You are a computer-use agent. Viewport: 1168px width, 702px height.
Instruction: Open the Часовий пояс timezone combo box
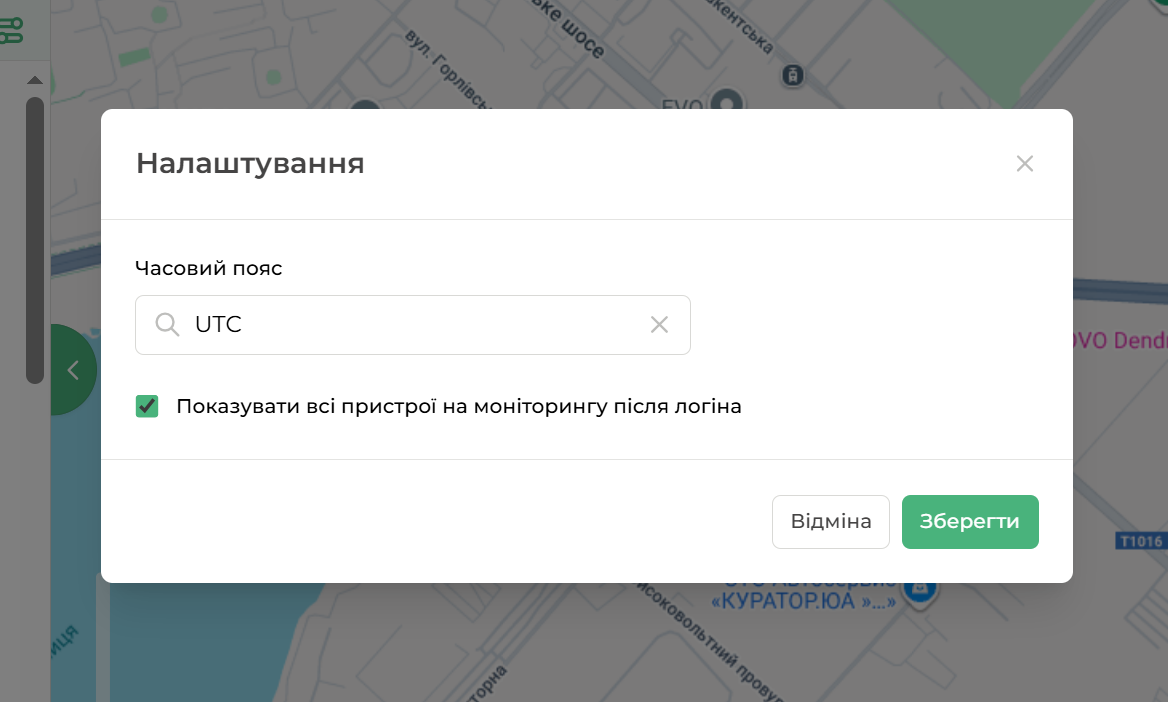click(x=412, y=325)
